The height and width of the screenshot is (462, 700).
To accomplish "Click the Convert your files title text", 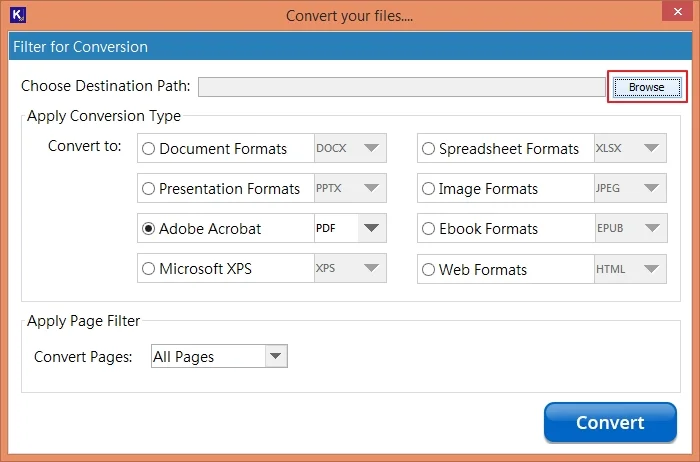I will pyautogui.click(x=350, y=16).
